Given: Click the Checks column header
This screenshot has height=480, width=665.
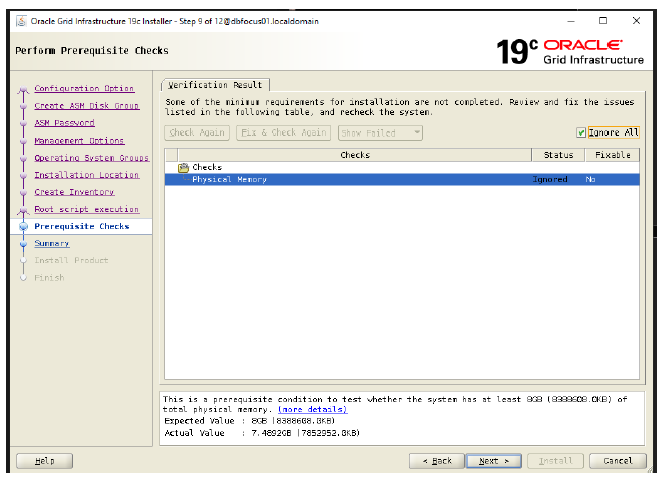Looking at the screenshot, I should click(x=355, y=155).
